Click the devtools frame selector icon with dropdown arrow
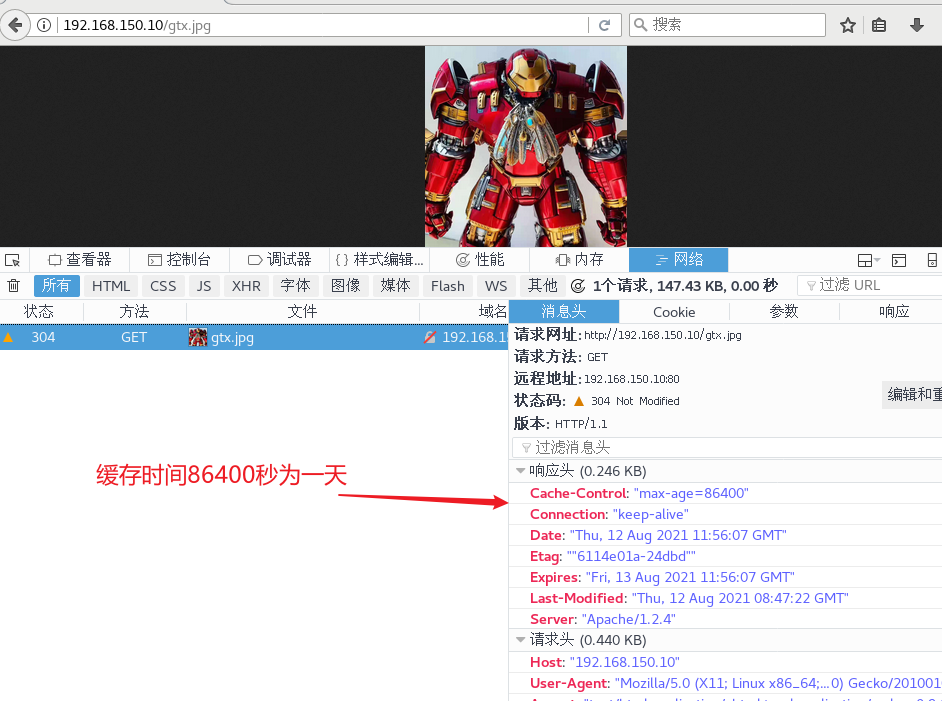Screen dimensions: 942x701 868,260
